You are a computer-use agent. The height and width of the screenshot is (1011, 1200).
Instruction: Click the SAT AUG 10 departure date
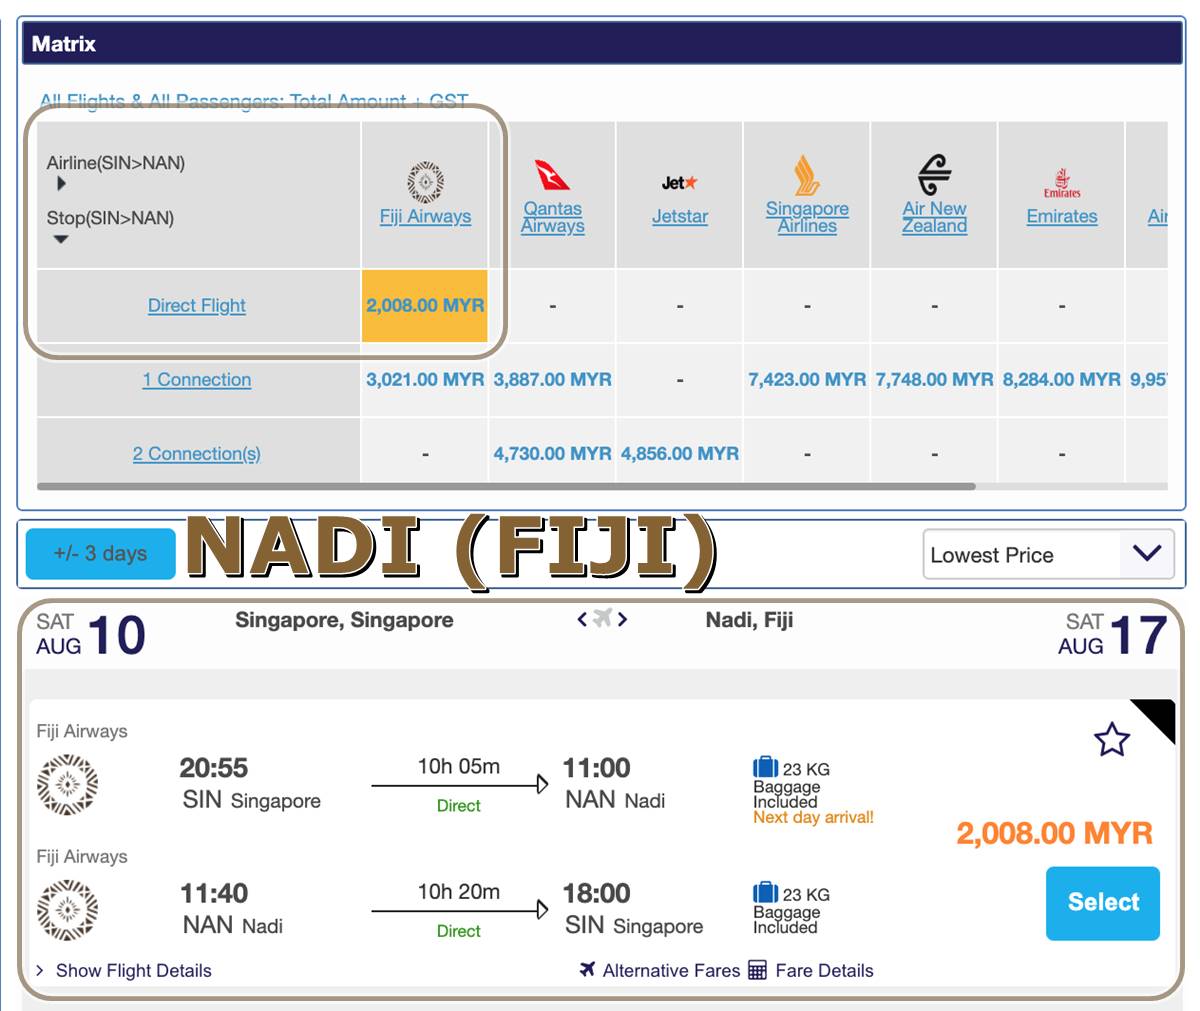[91, 635]
